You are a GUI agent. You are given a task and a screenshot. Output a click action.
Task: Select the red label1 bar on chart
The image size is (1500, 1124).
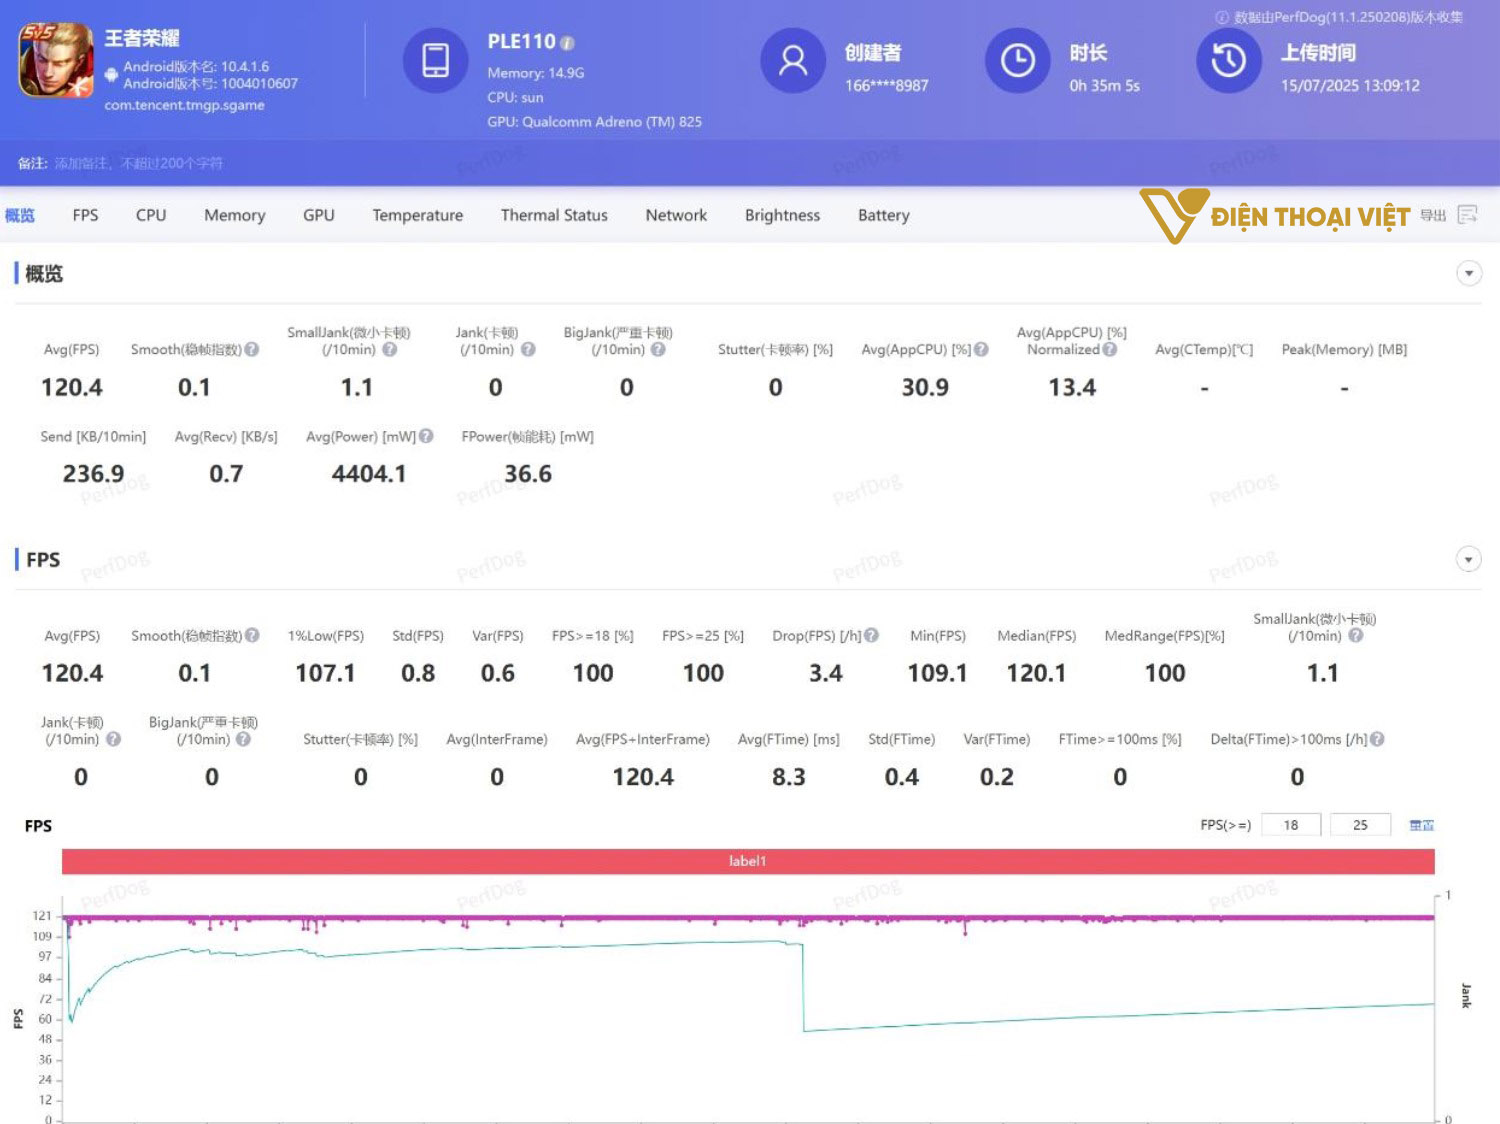tap(747, 861)
